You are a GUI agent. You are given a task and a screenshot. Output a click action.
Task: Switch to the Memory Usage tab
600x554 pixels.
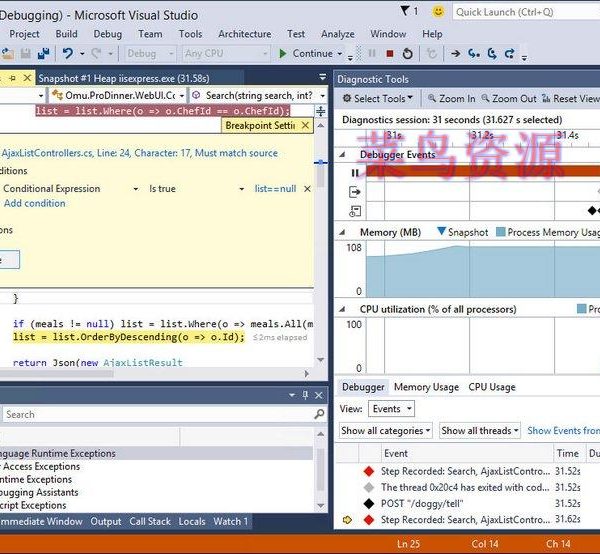[x=426, y=387]
